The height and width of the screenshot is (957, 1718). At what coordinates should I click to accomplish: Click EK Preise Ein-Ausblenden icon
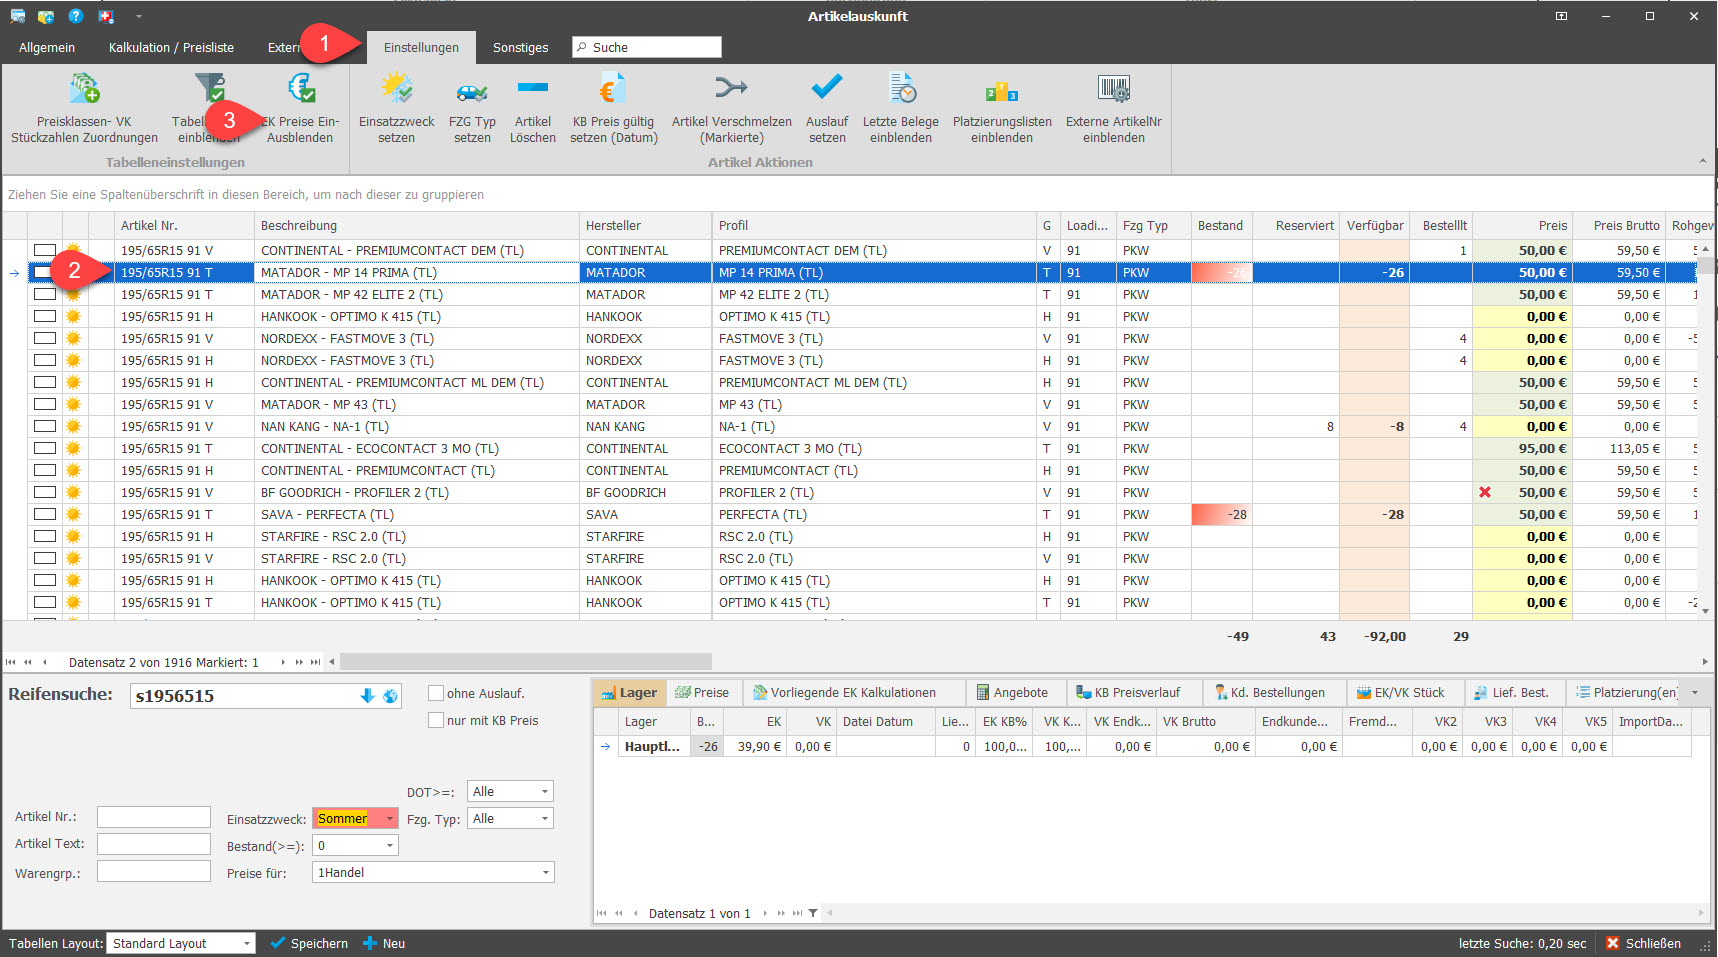click(302, 88)
